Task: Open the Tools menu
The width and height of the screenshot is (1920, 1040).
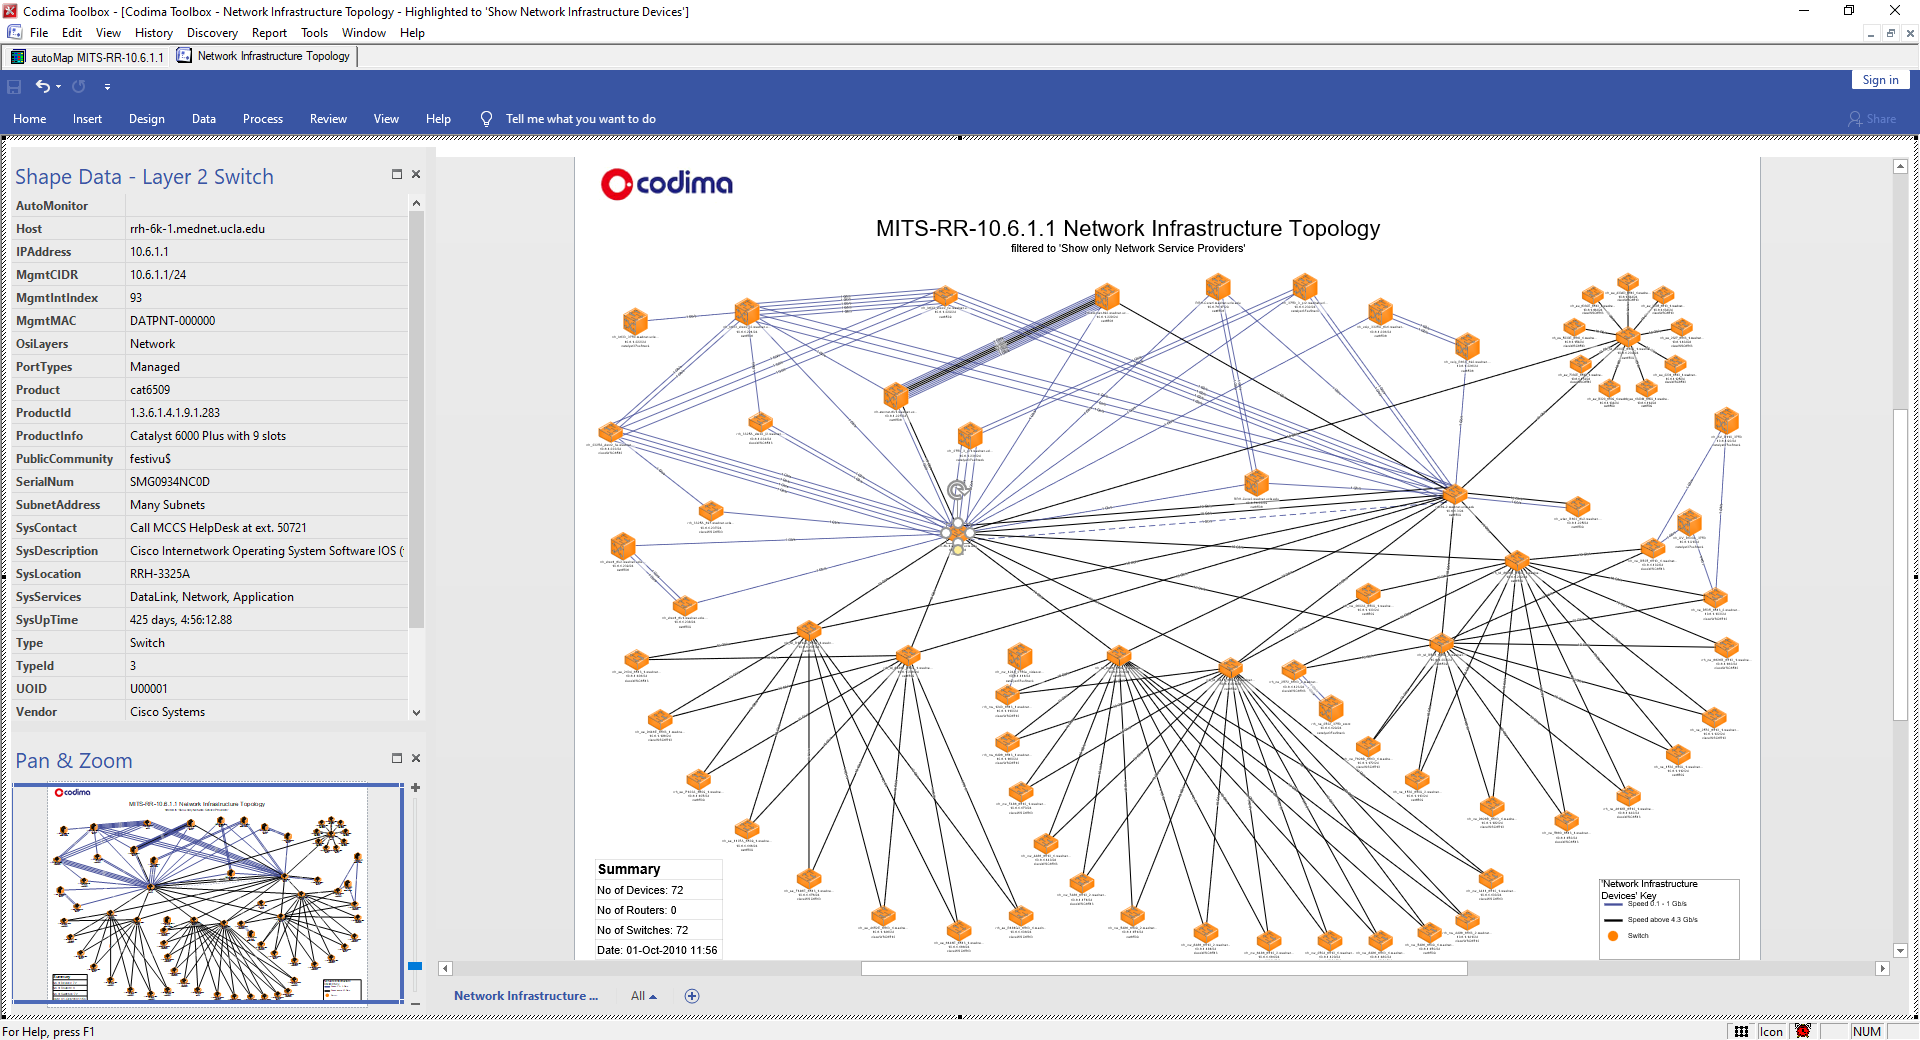Action: [315, 33]
